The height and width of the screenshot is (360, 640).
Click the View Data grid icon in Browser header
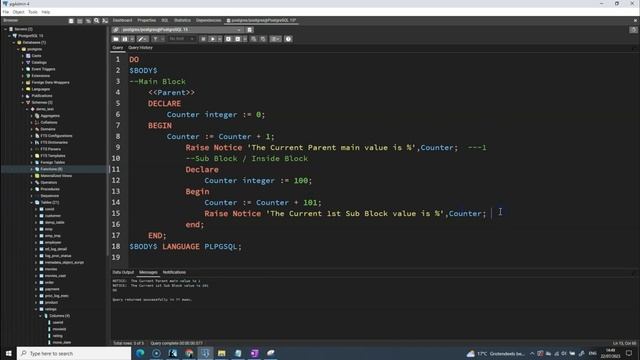(x=80, y=20)
